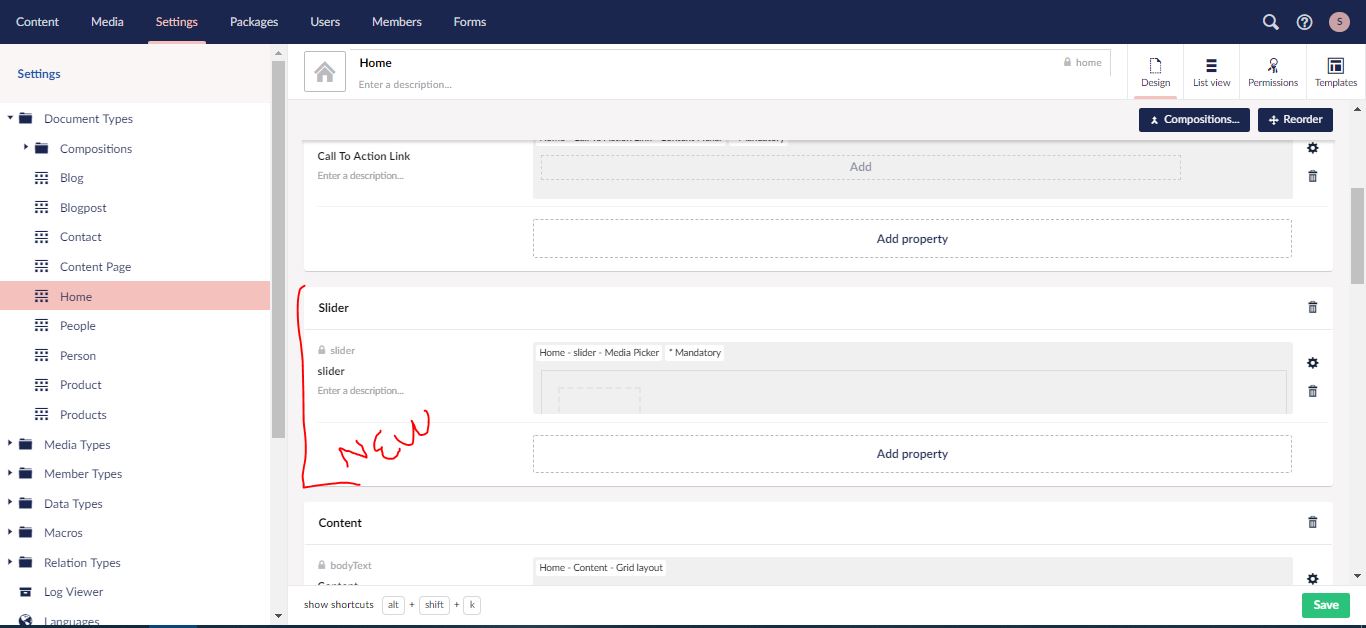Click the People document type icon

(41, 326)
